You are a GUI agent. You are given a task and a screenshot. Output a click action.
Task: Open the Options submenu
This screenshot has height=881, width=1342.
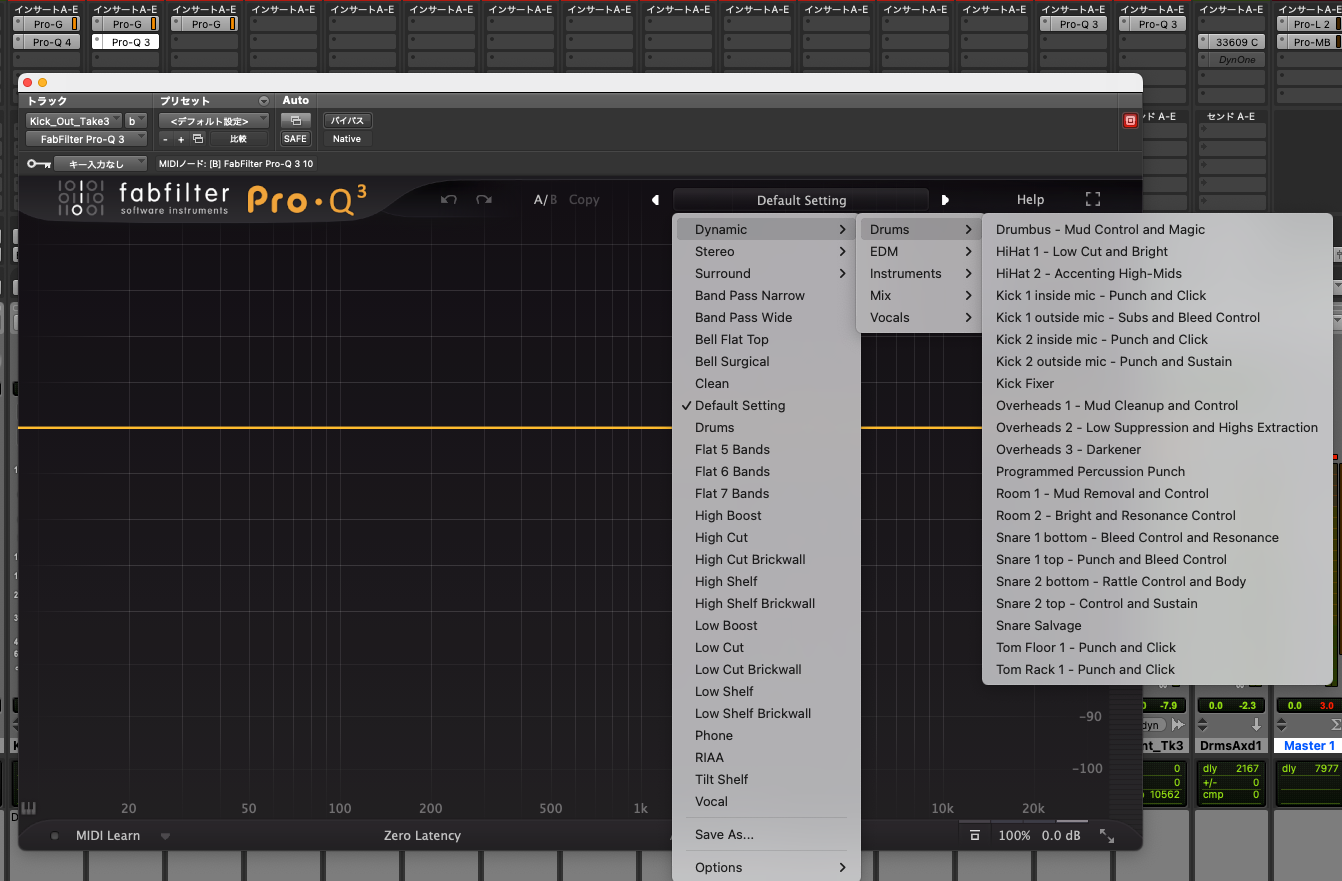point(767,868)
